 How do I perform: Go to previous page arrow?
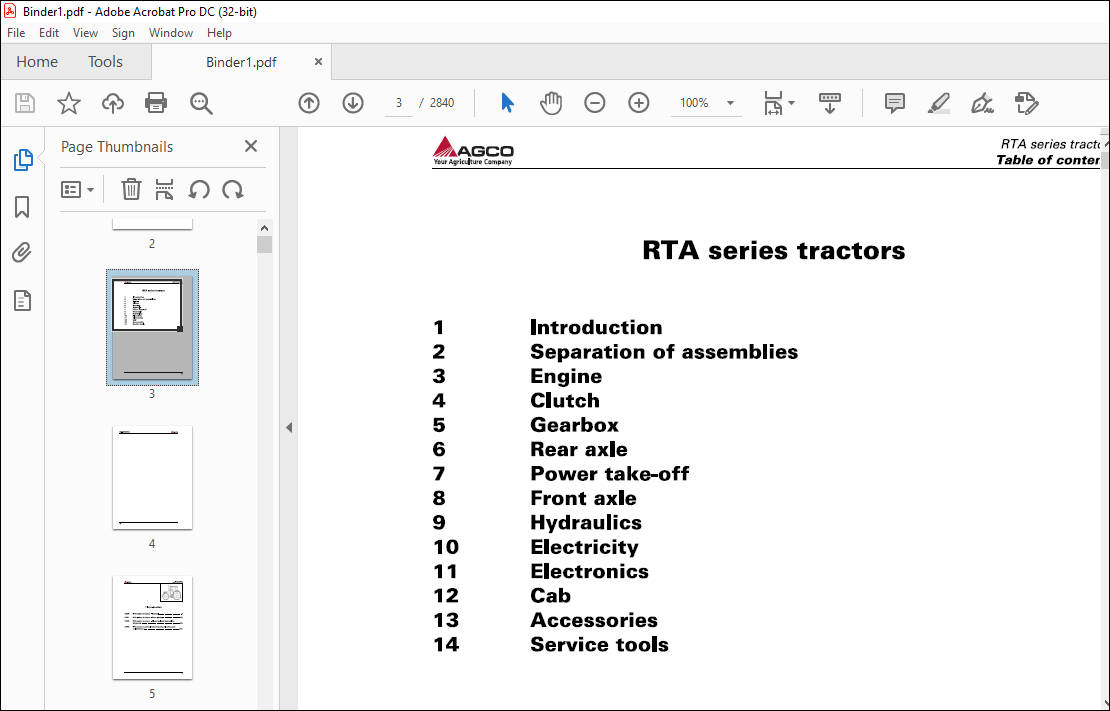[309, 103]
